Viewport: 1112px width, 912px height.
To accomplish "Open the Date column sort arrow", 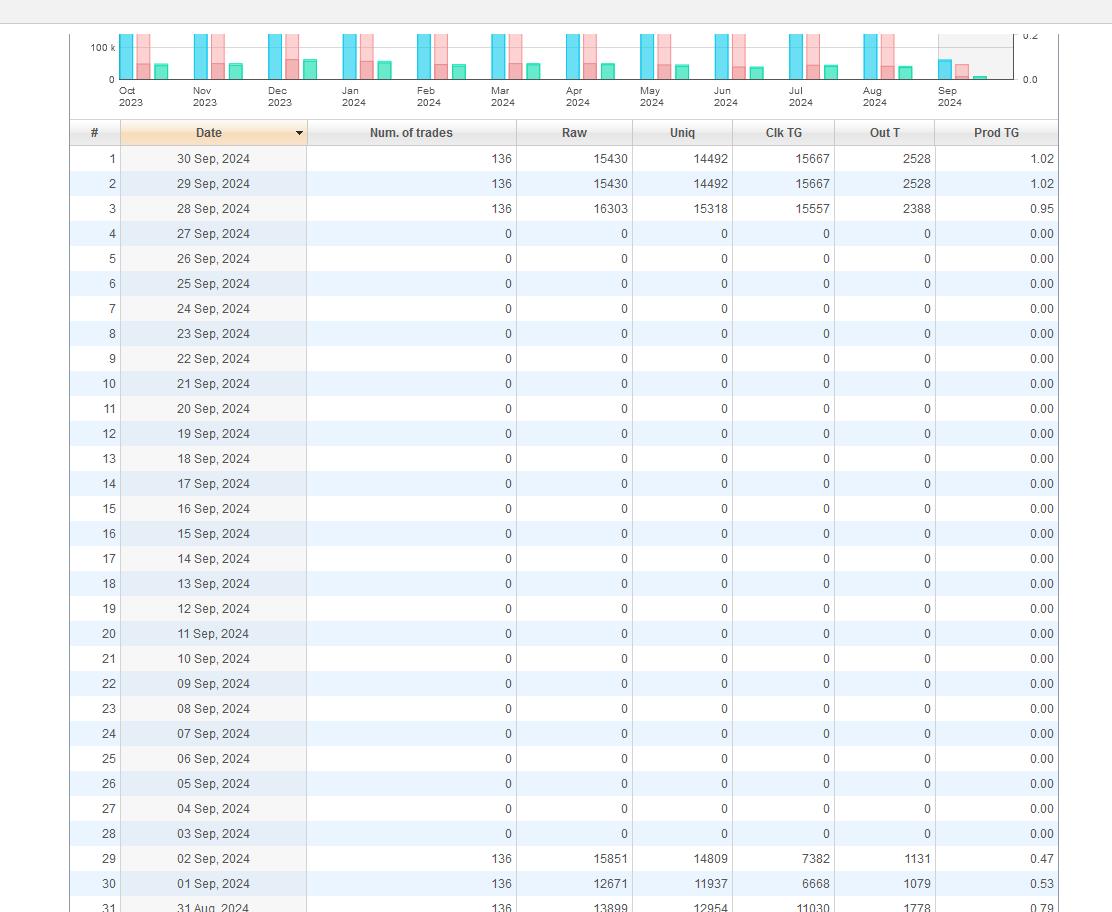I will coord(299,133).
